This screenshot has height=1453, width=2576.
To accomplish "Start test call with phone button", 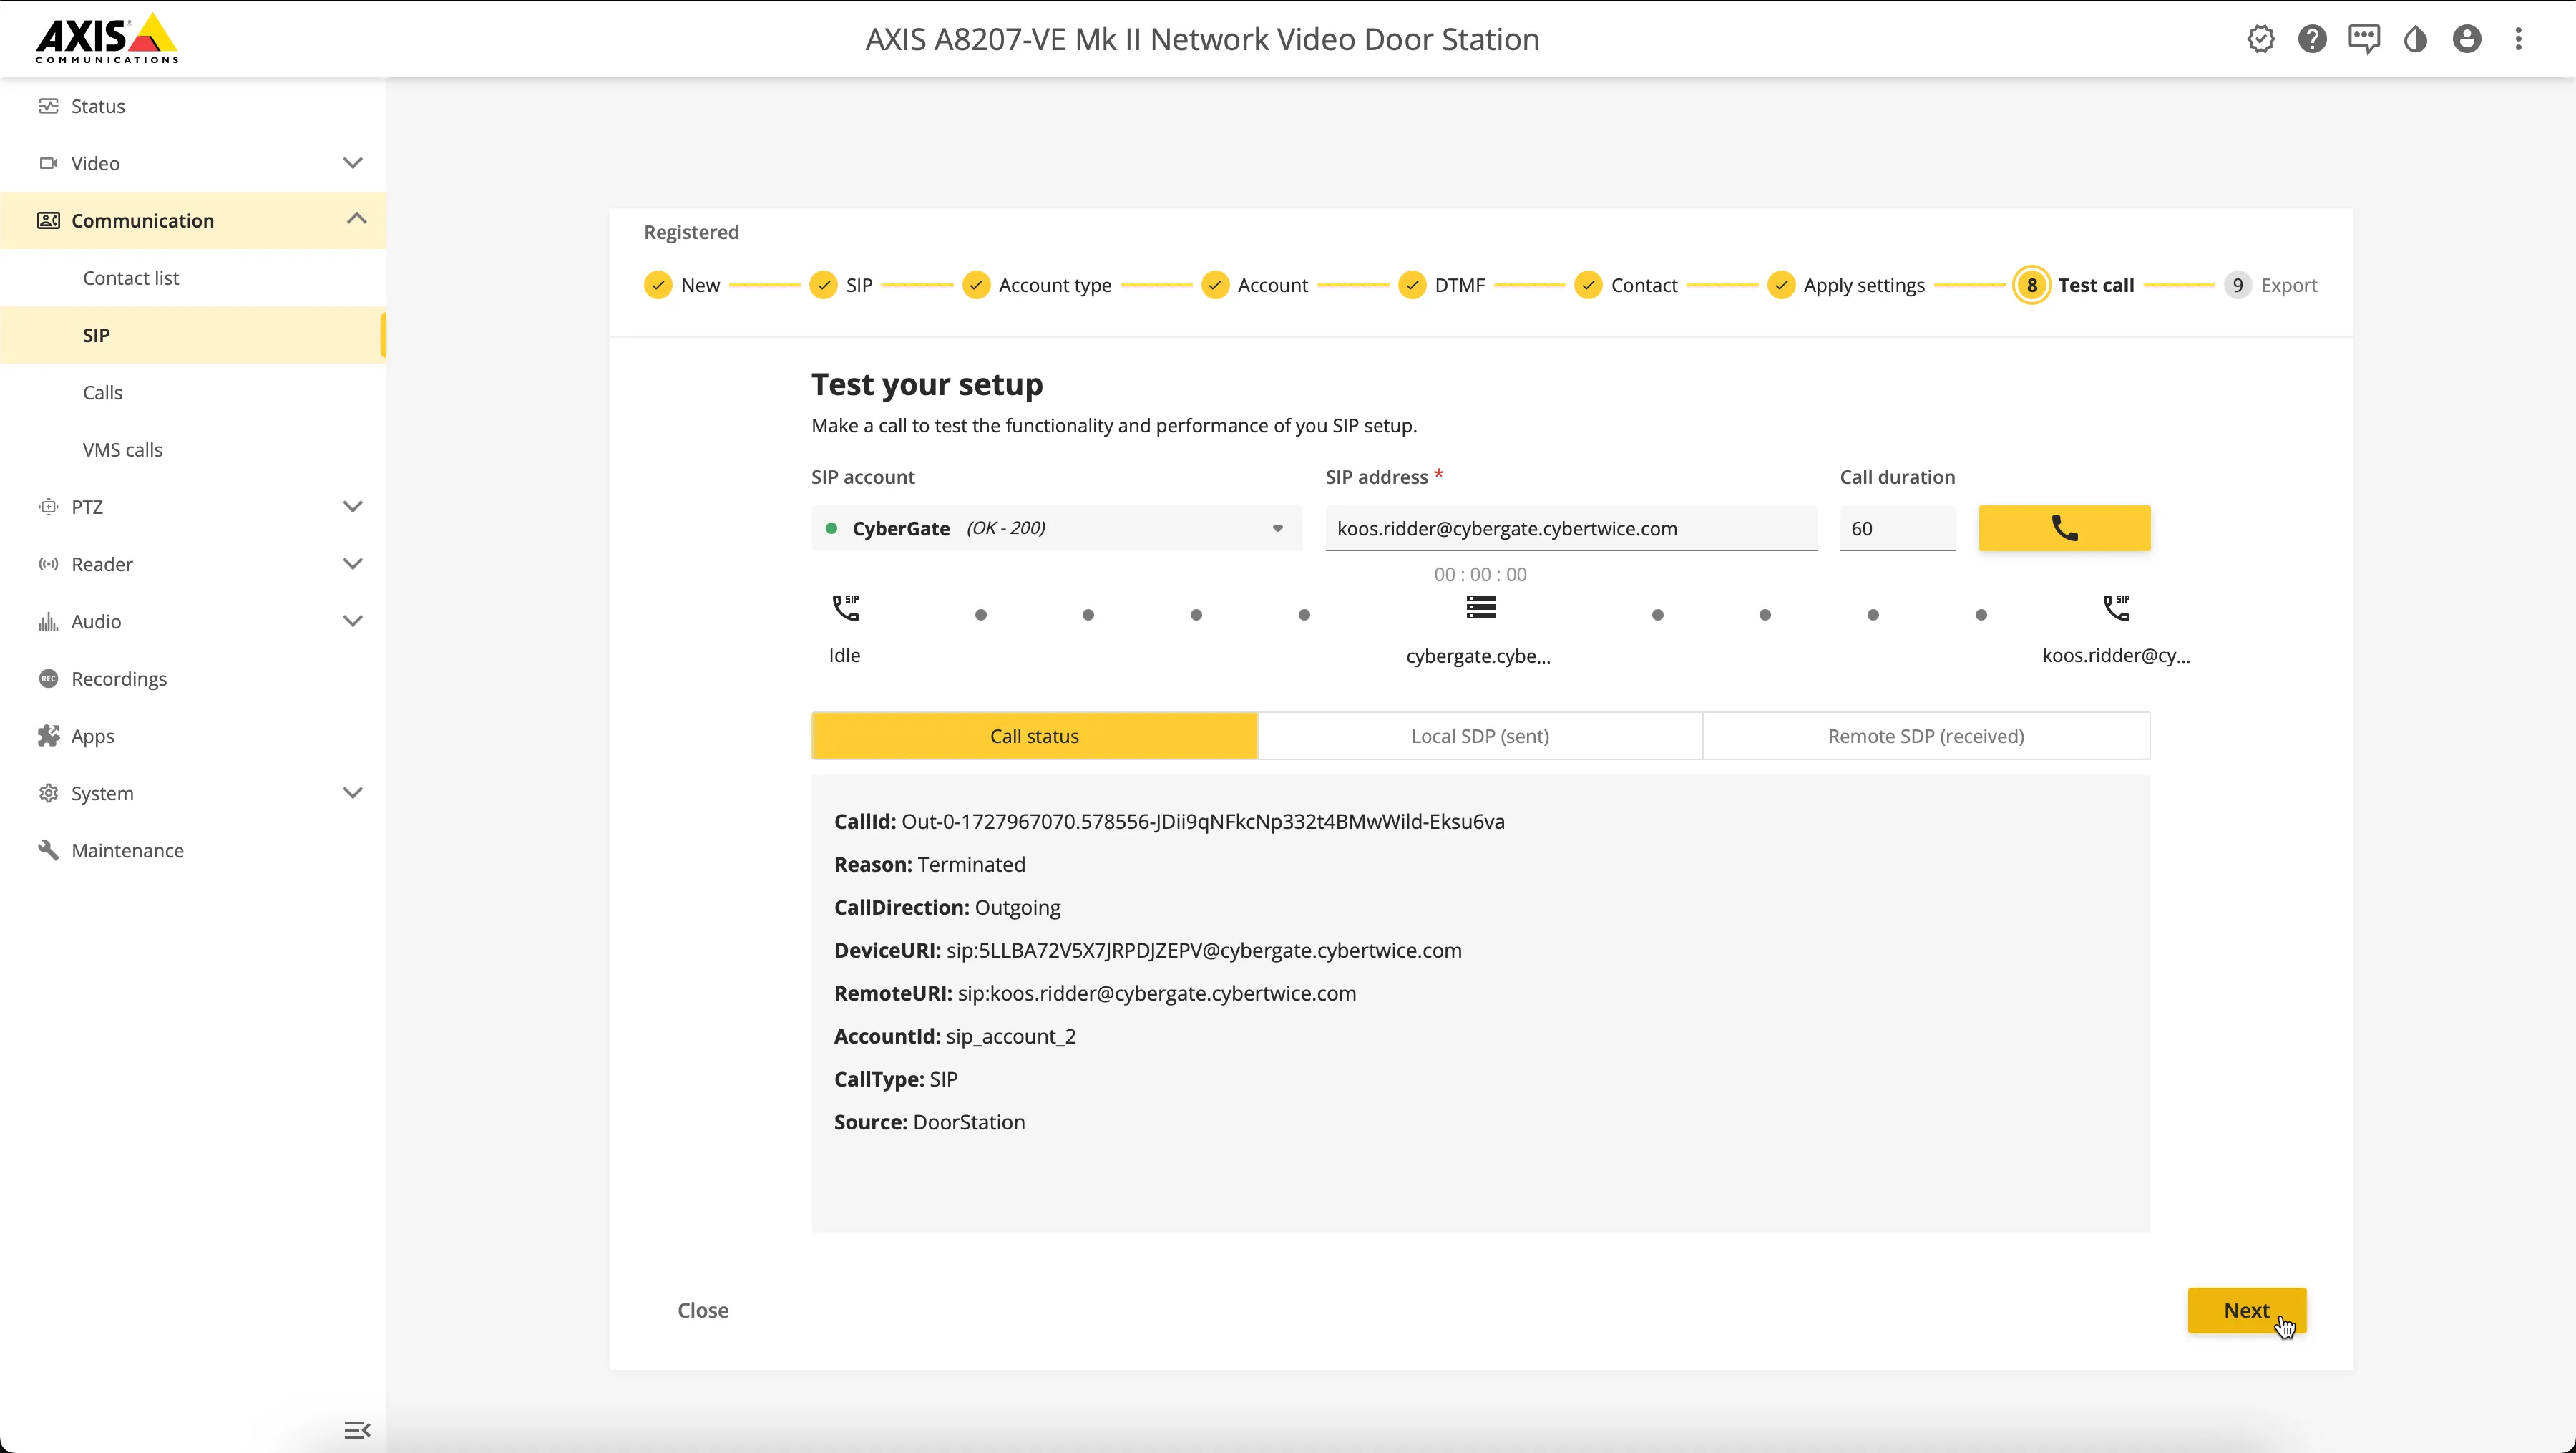I will 2064,528.
